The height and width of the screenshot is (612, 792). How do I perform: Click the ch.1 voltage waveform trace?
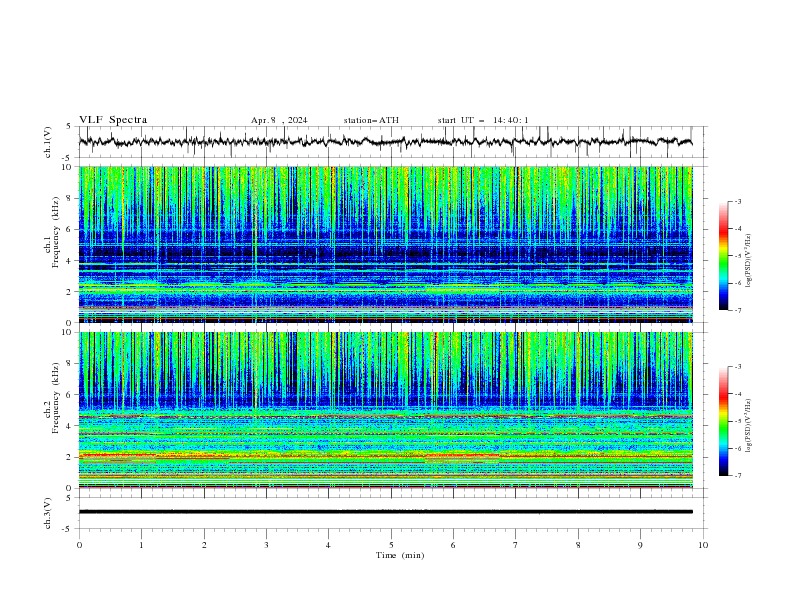385,142
